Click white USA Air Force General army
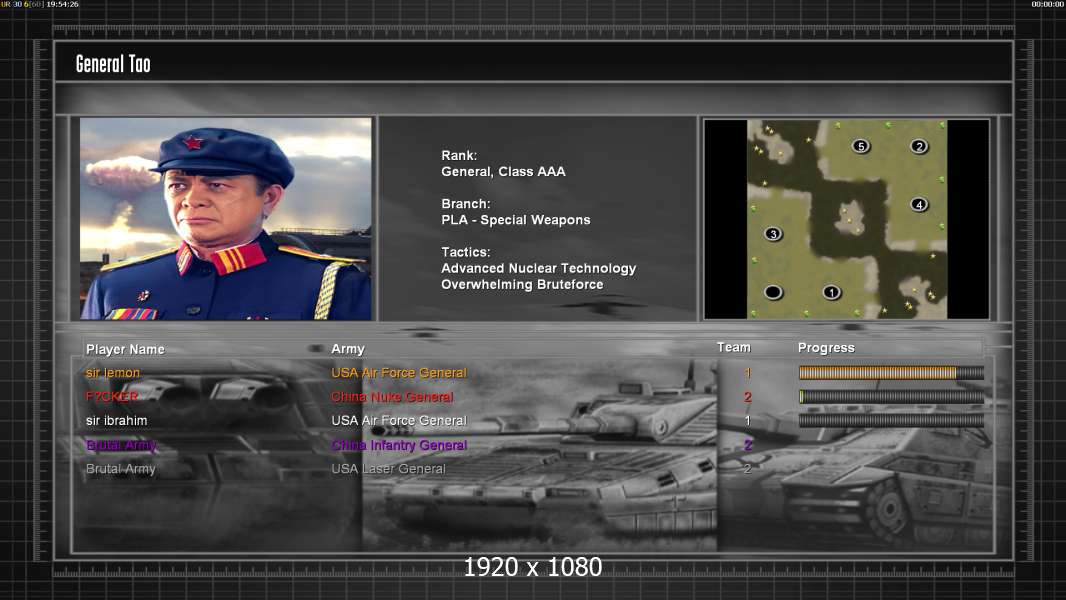Image resolution: width=1066 pixels, height=600 pixels. pos(399,421)
